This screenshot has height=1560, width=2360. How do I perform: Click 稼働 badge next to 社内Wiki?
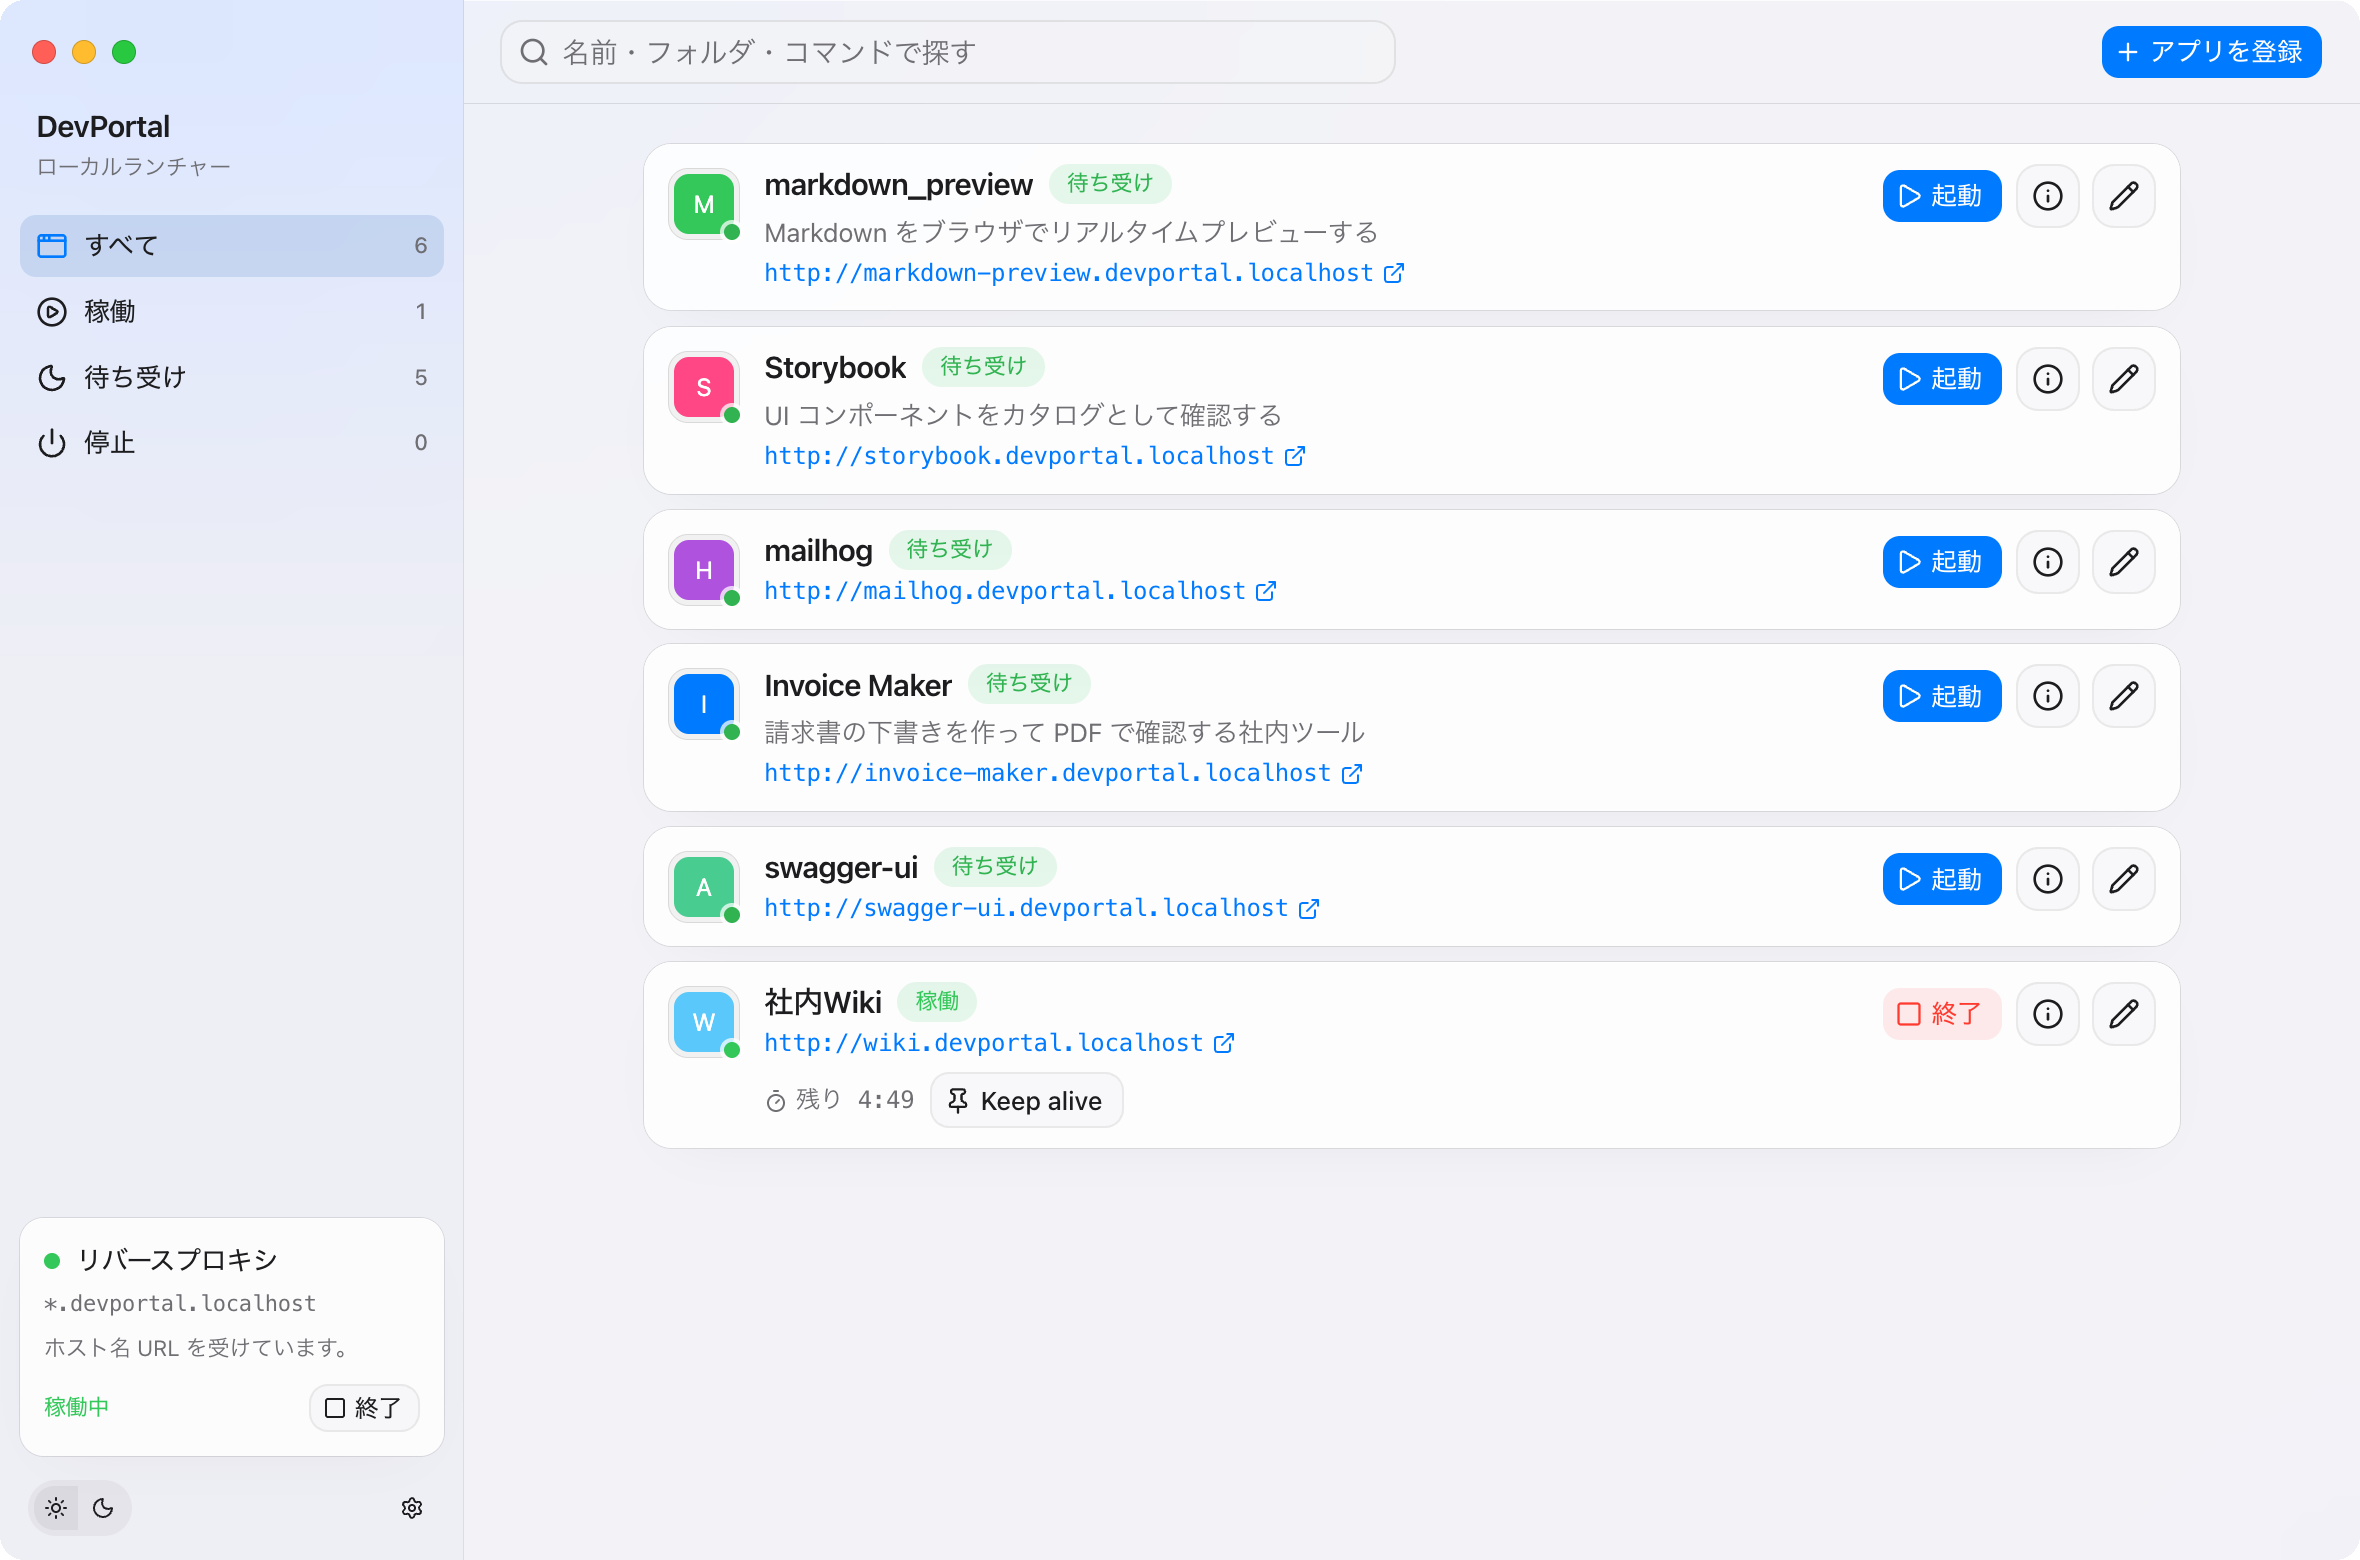(x=937, y=1001)
